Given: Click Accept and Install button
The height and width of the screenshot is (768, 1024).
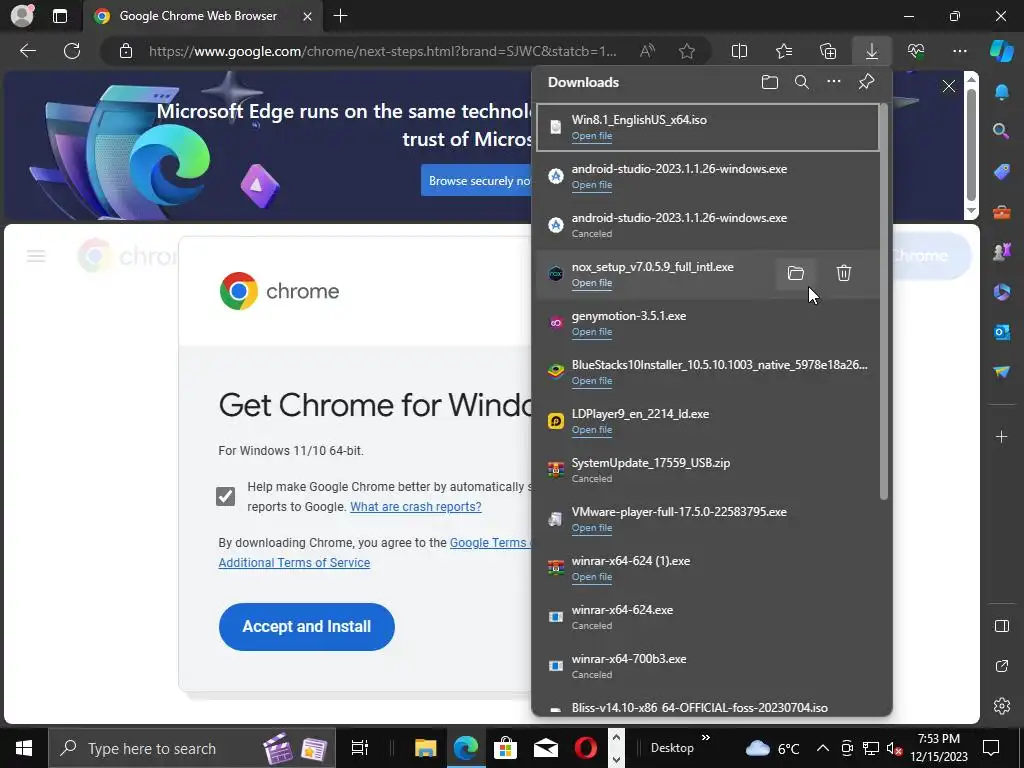Looking at the screenshot, I should 306,626.
